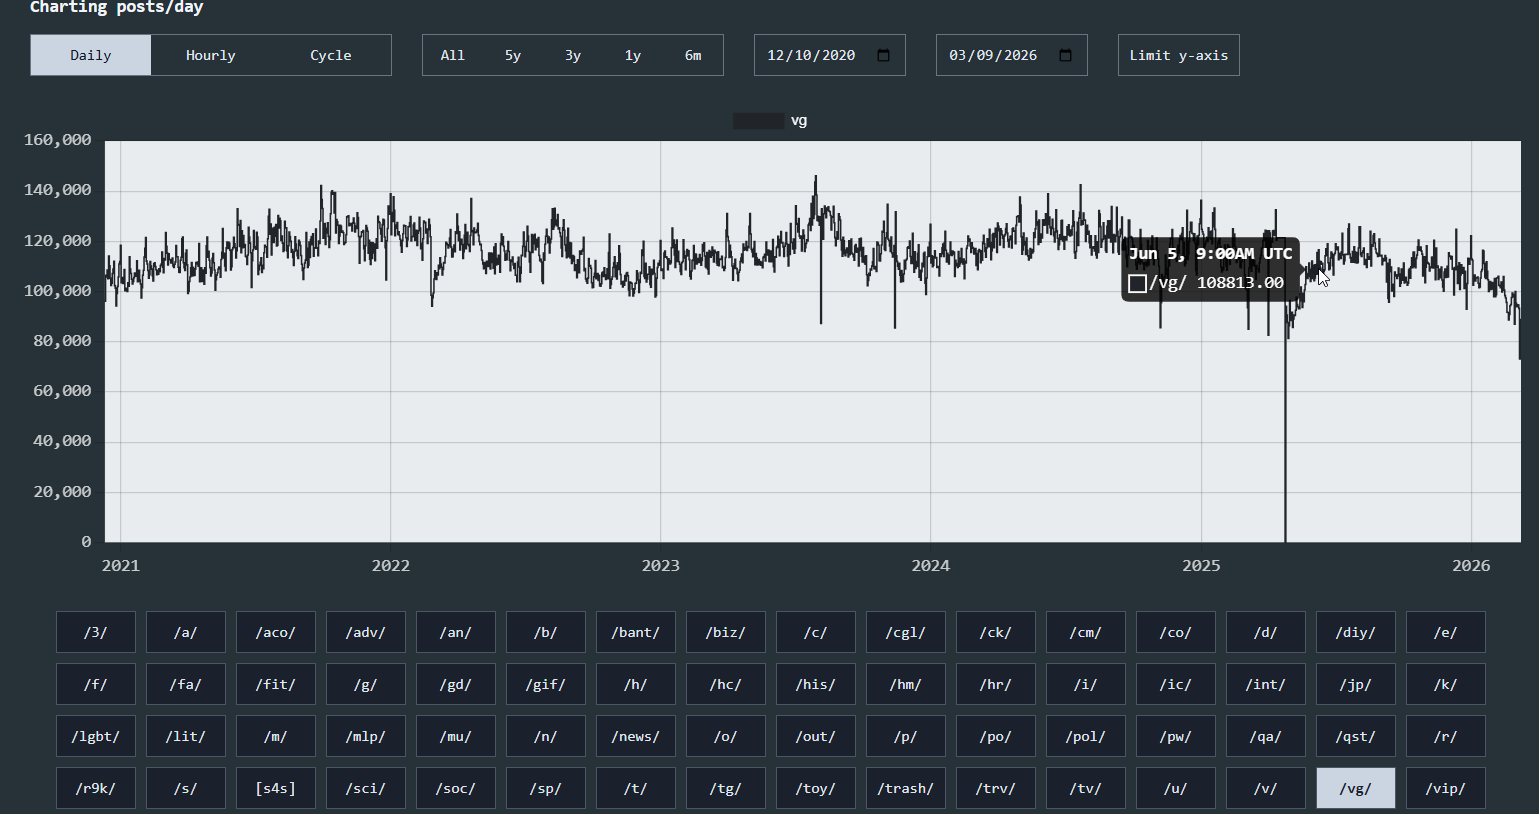Click the /news/ board button
1539x814 pixels.
[x=636, y=736]
